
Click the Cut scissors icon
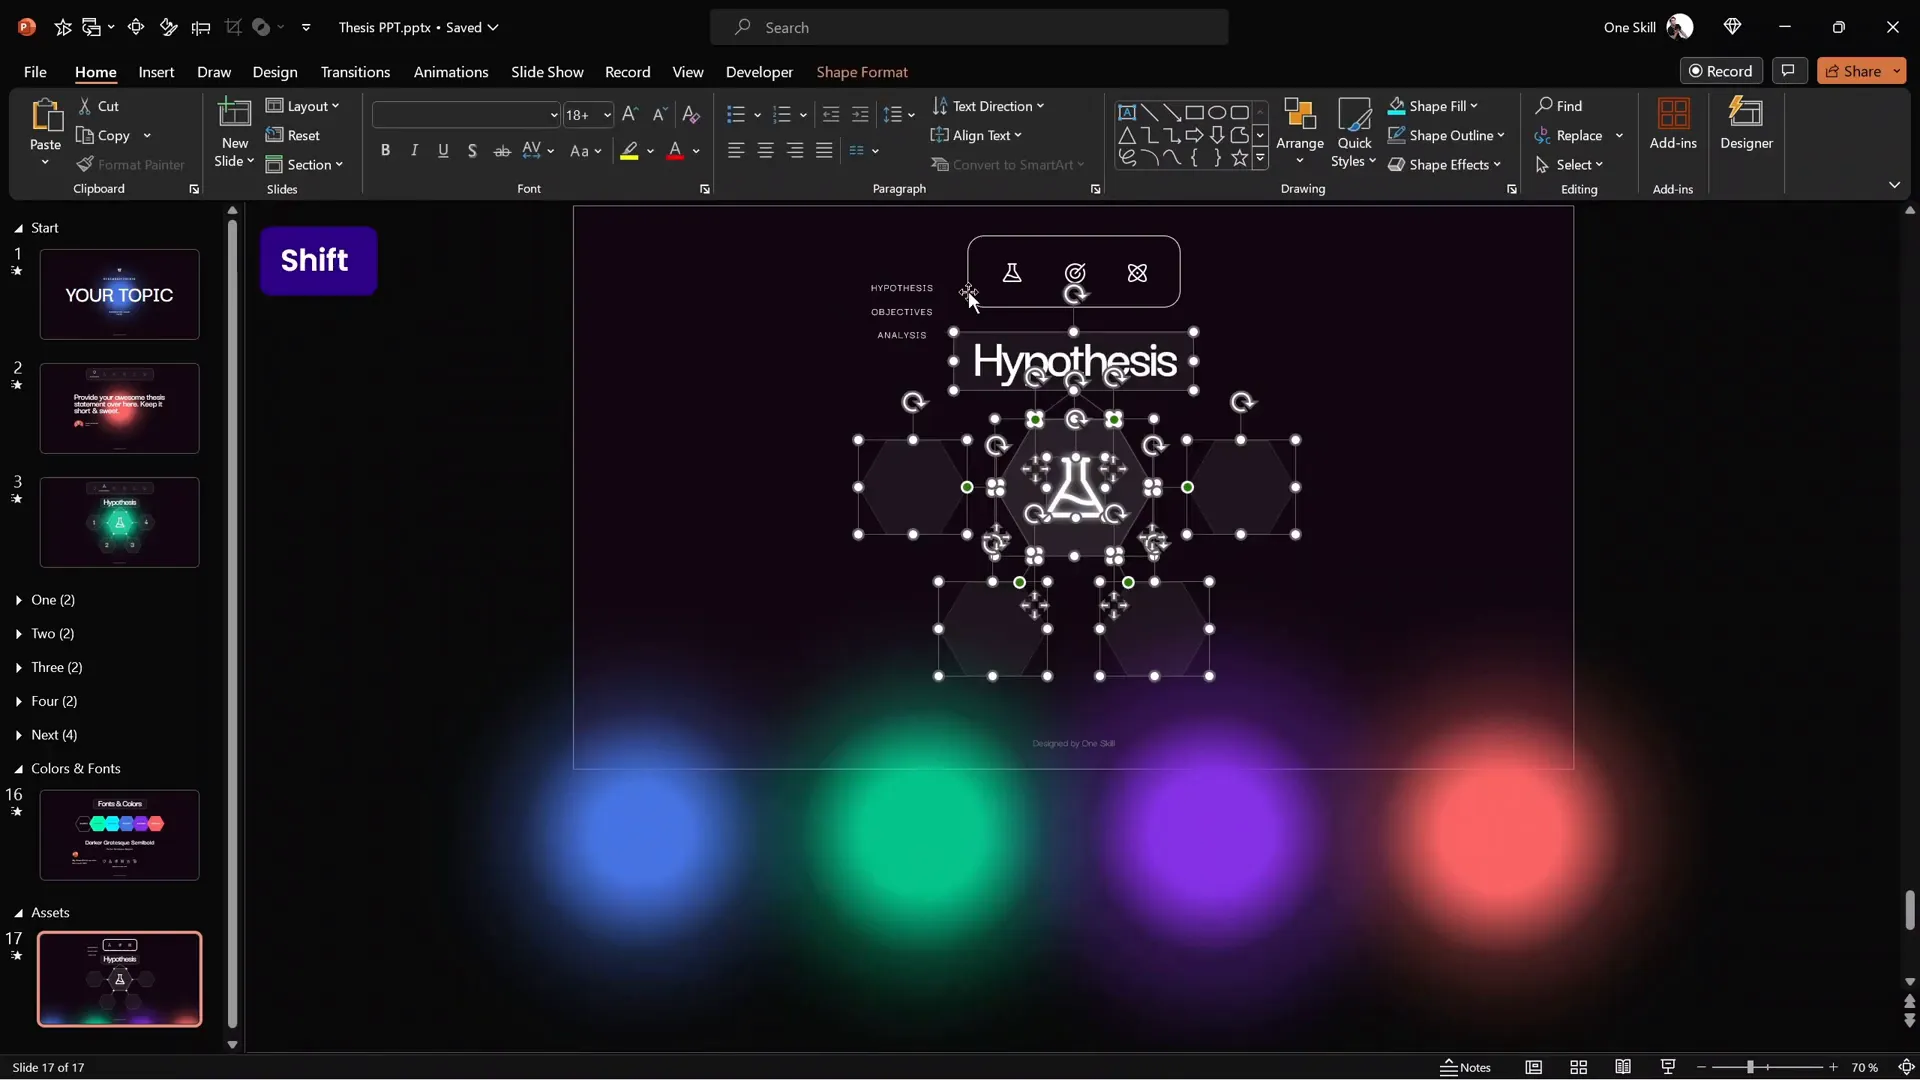tap(85, 106)
